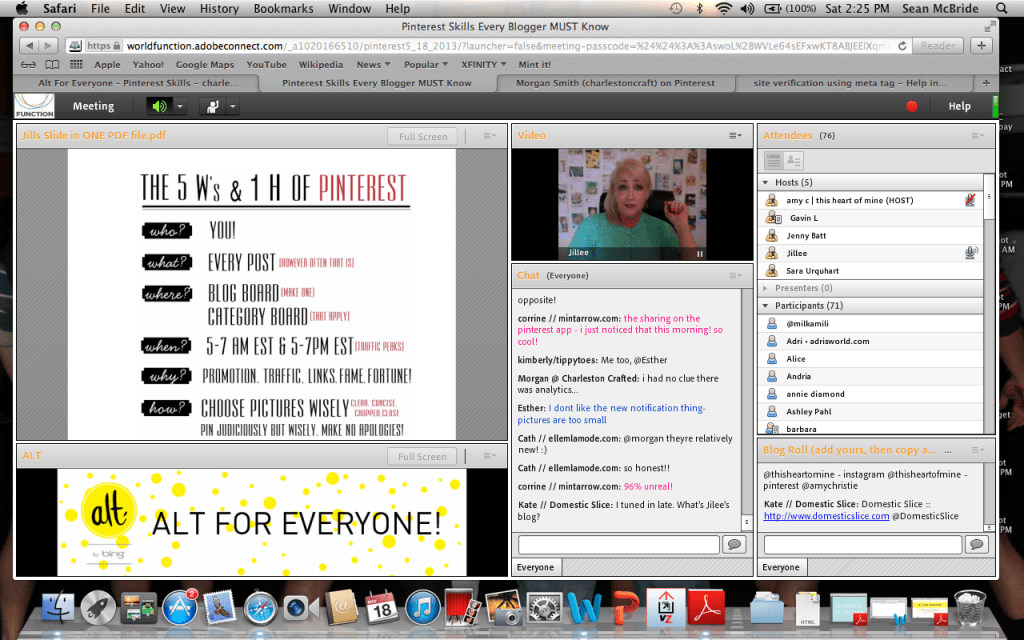This screenshot has height=640, width=1024.
Task: Open Top Sites grid icon
Action: [76, 65]
